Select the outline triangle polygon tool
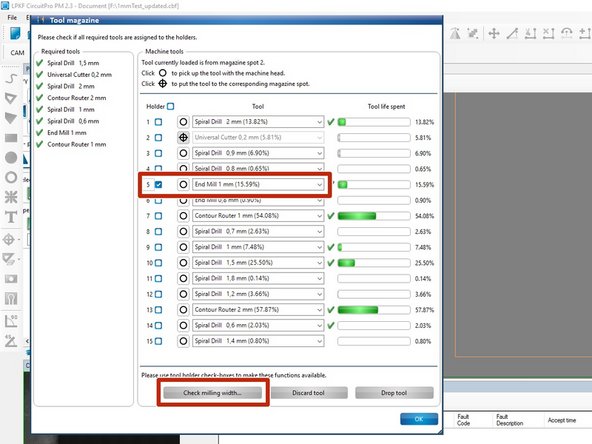 pos(11,99)
